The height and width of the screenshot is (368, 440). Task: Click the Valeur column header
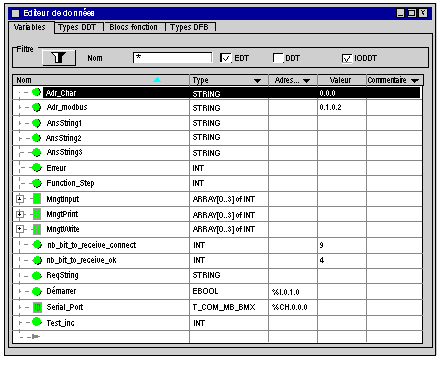pos(341,80)
